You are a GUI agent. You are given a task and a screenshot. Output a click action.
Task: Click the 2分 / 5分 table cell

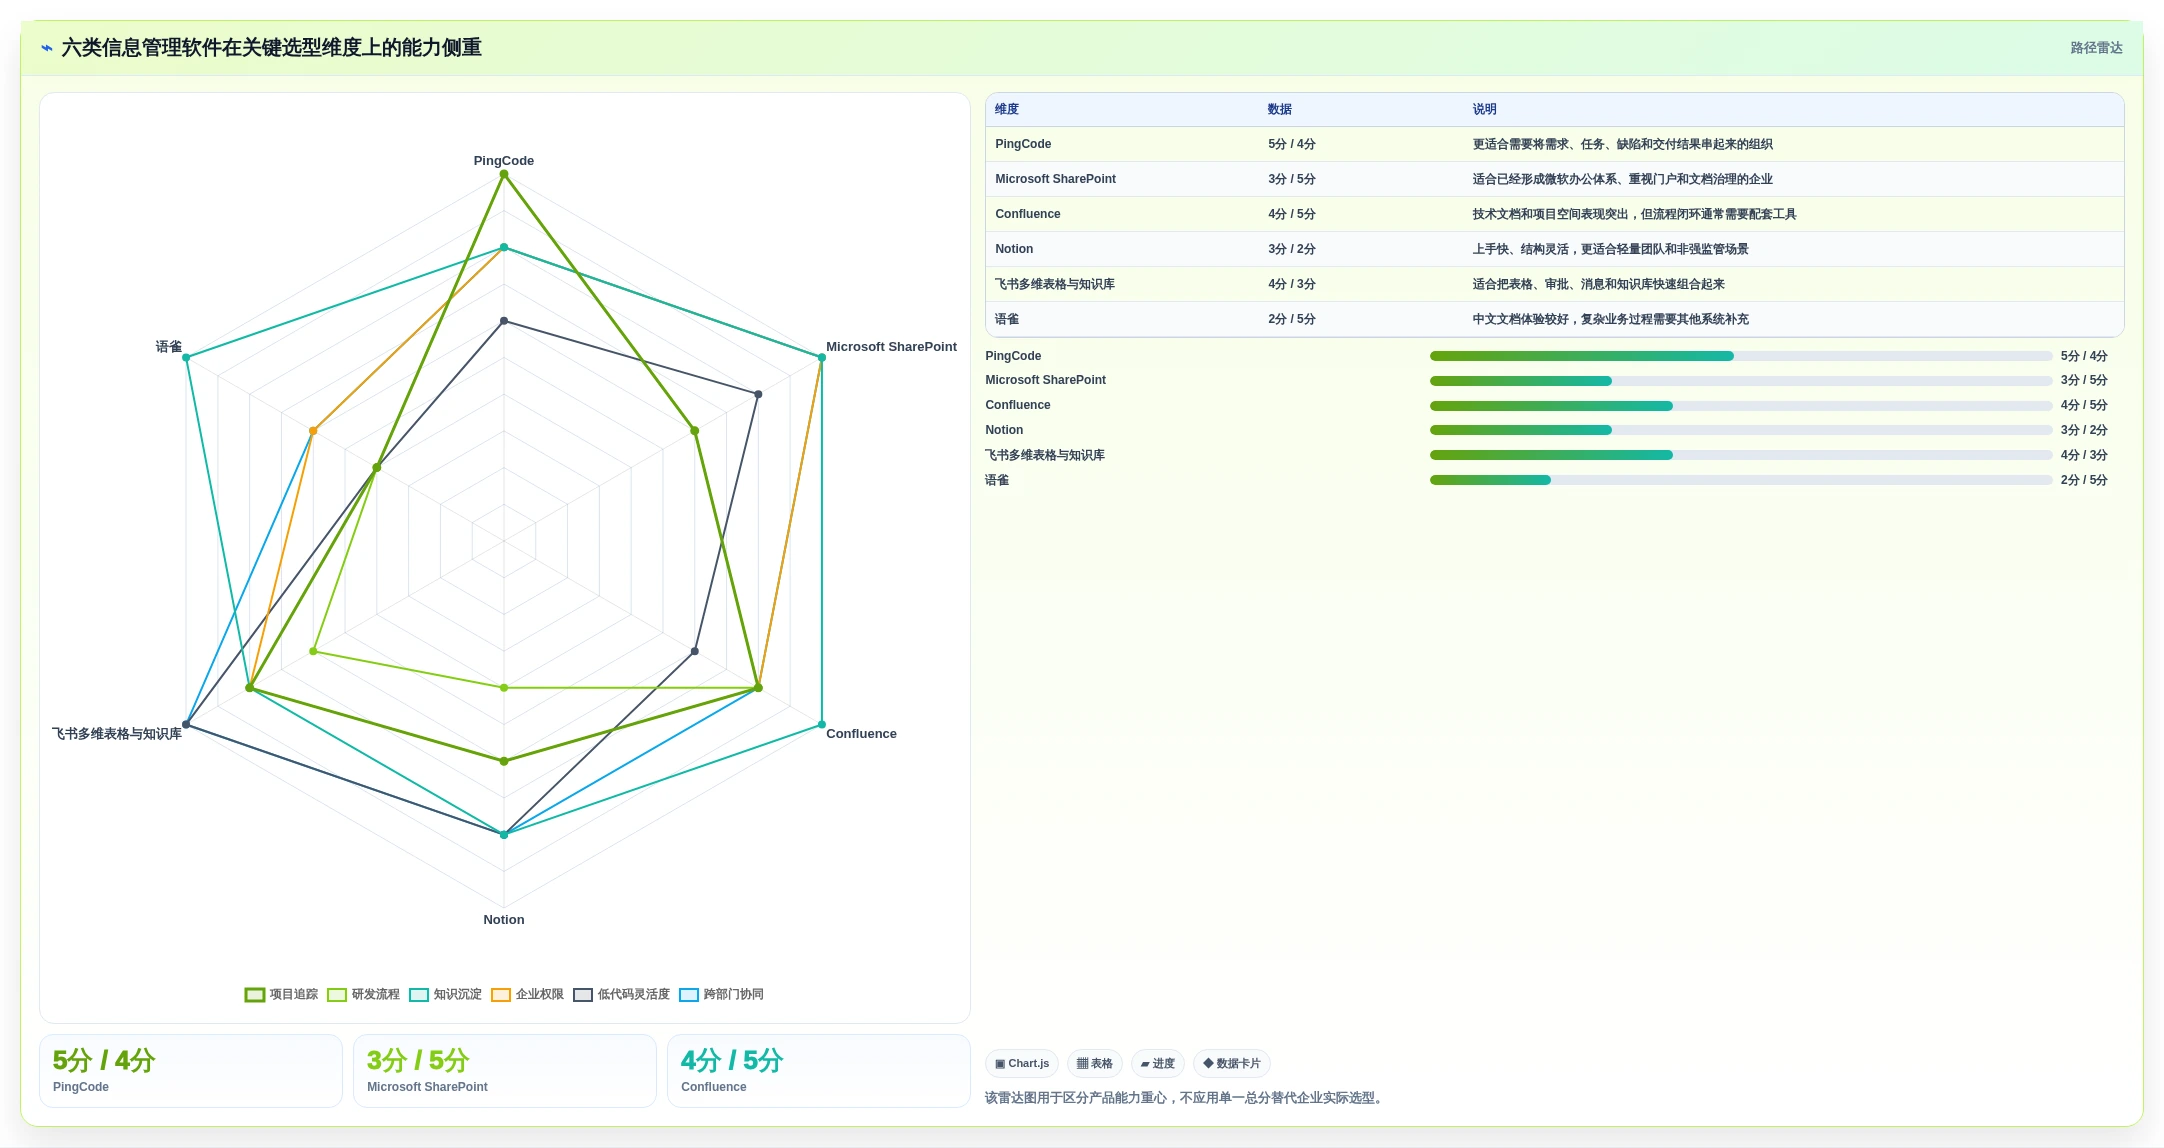(1292, 320)
